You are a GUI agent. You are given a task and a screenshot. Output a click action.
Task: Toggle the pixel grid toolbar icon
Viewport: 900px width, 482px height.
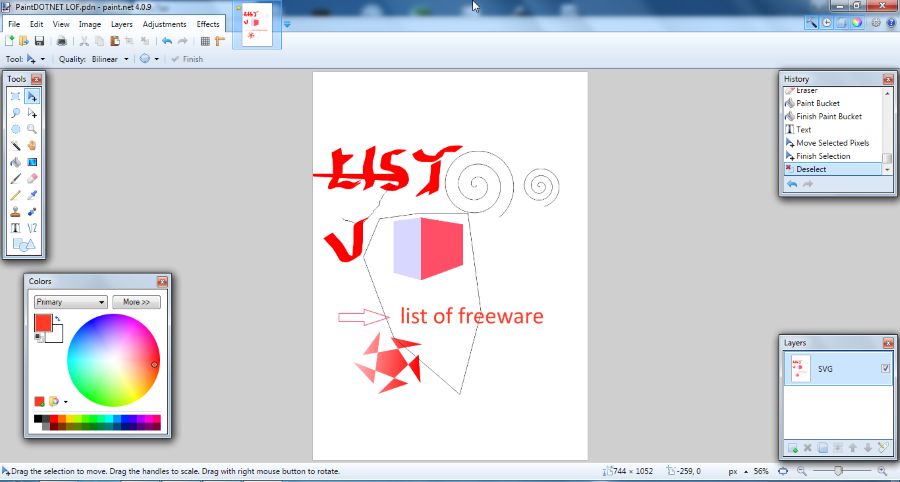pyautogui.click(x=205, y=41)
